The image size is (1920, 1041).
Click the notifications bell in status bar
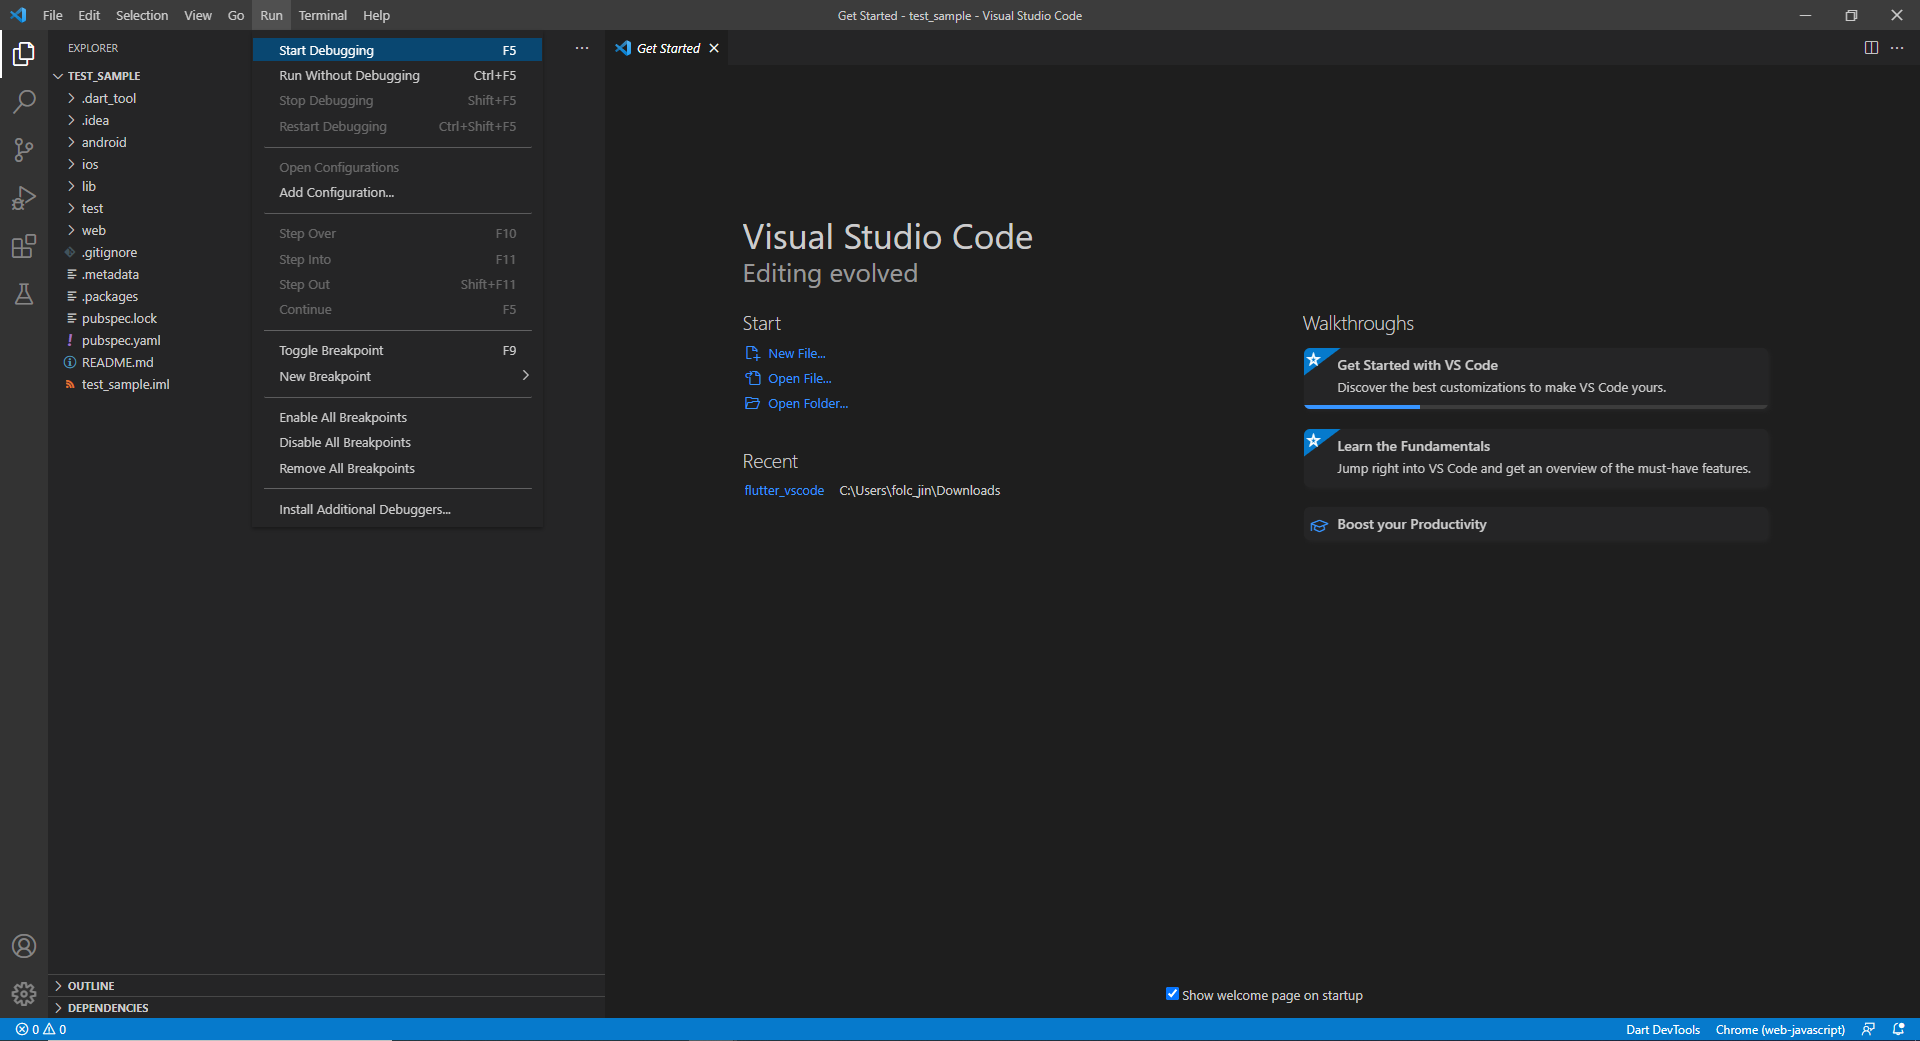(1898, 1030)
